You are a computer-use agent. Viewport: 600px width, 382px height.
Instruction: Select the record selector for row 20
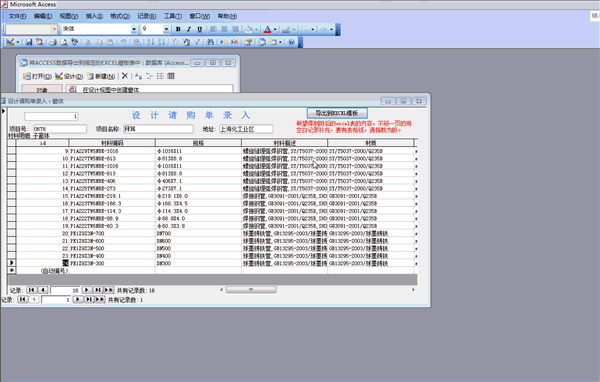point(11,233)
